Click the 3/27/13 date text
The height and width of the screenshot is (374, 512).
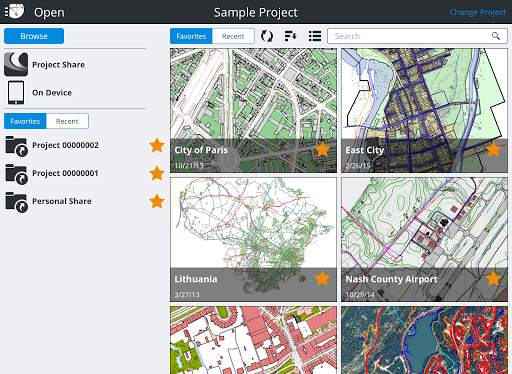tap(187, 294)
